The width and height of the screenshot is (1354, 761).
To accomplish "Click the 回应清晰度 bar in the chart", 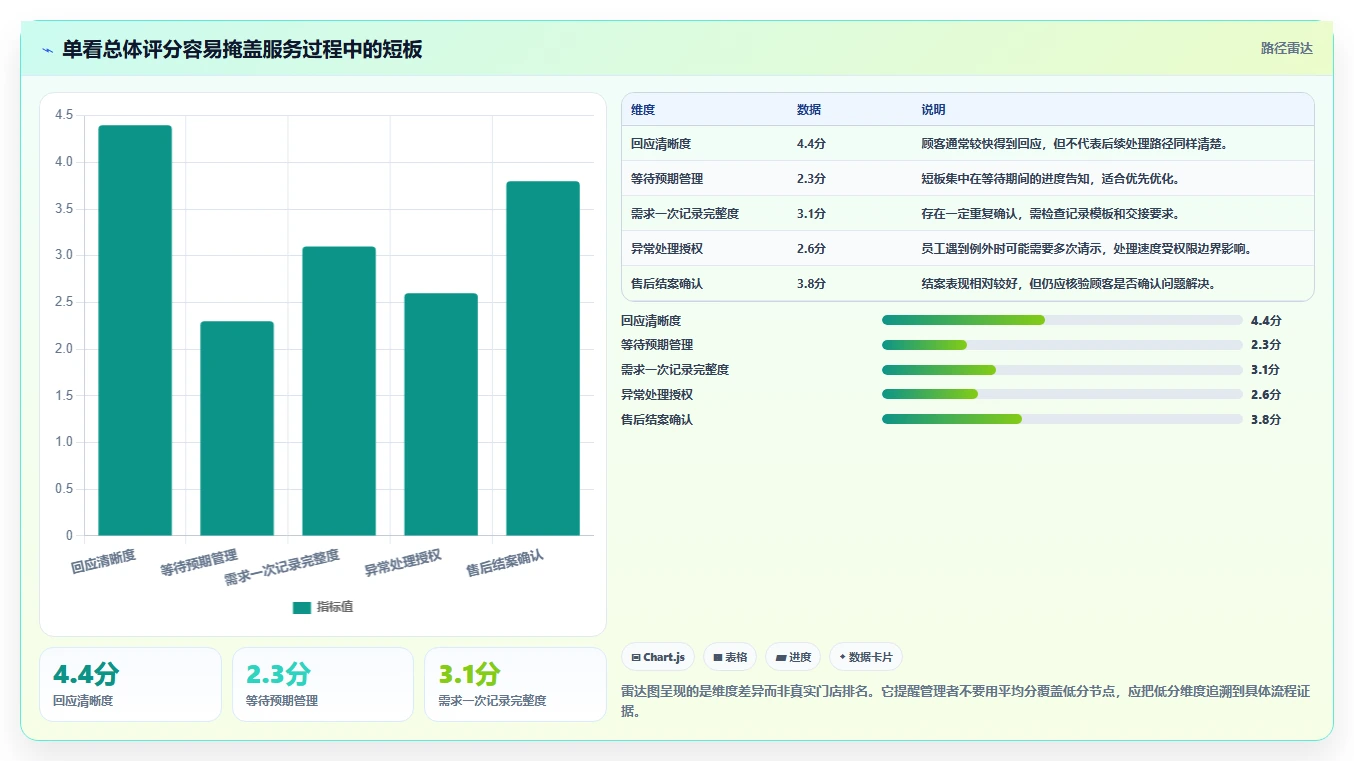I will (x=135, y=330).
